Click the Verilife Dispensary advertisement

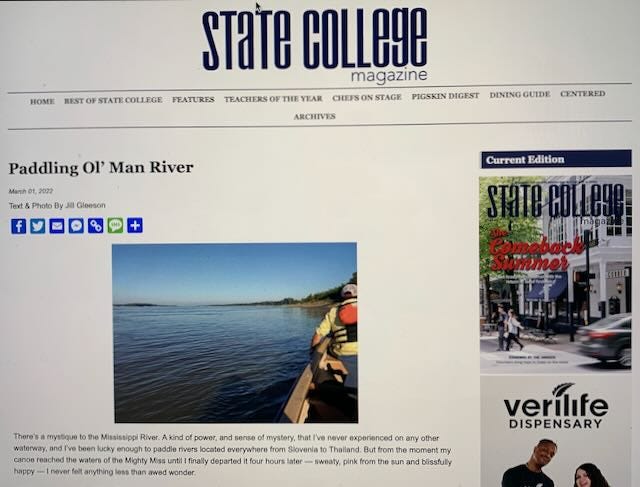[x=556, y=431]
